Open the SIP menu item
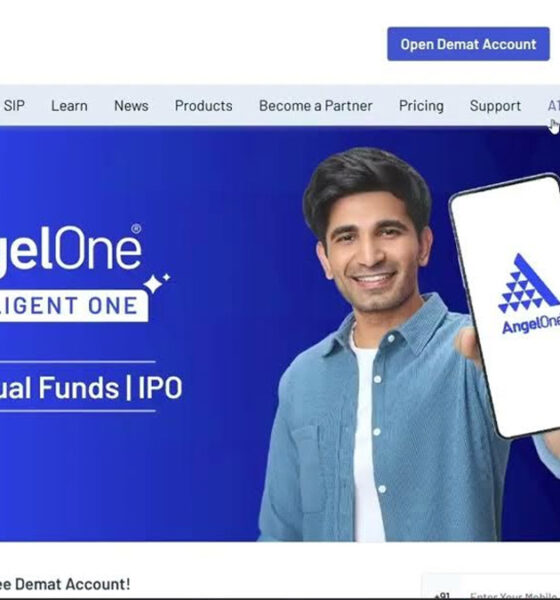560x600 pixels. 14,106
